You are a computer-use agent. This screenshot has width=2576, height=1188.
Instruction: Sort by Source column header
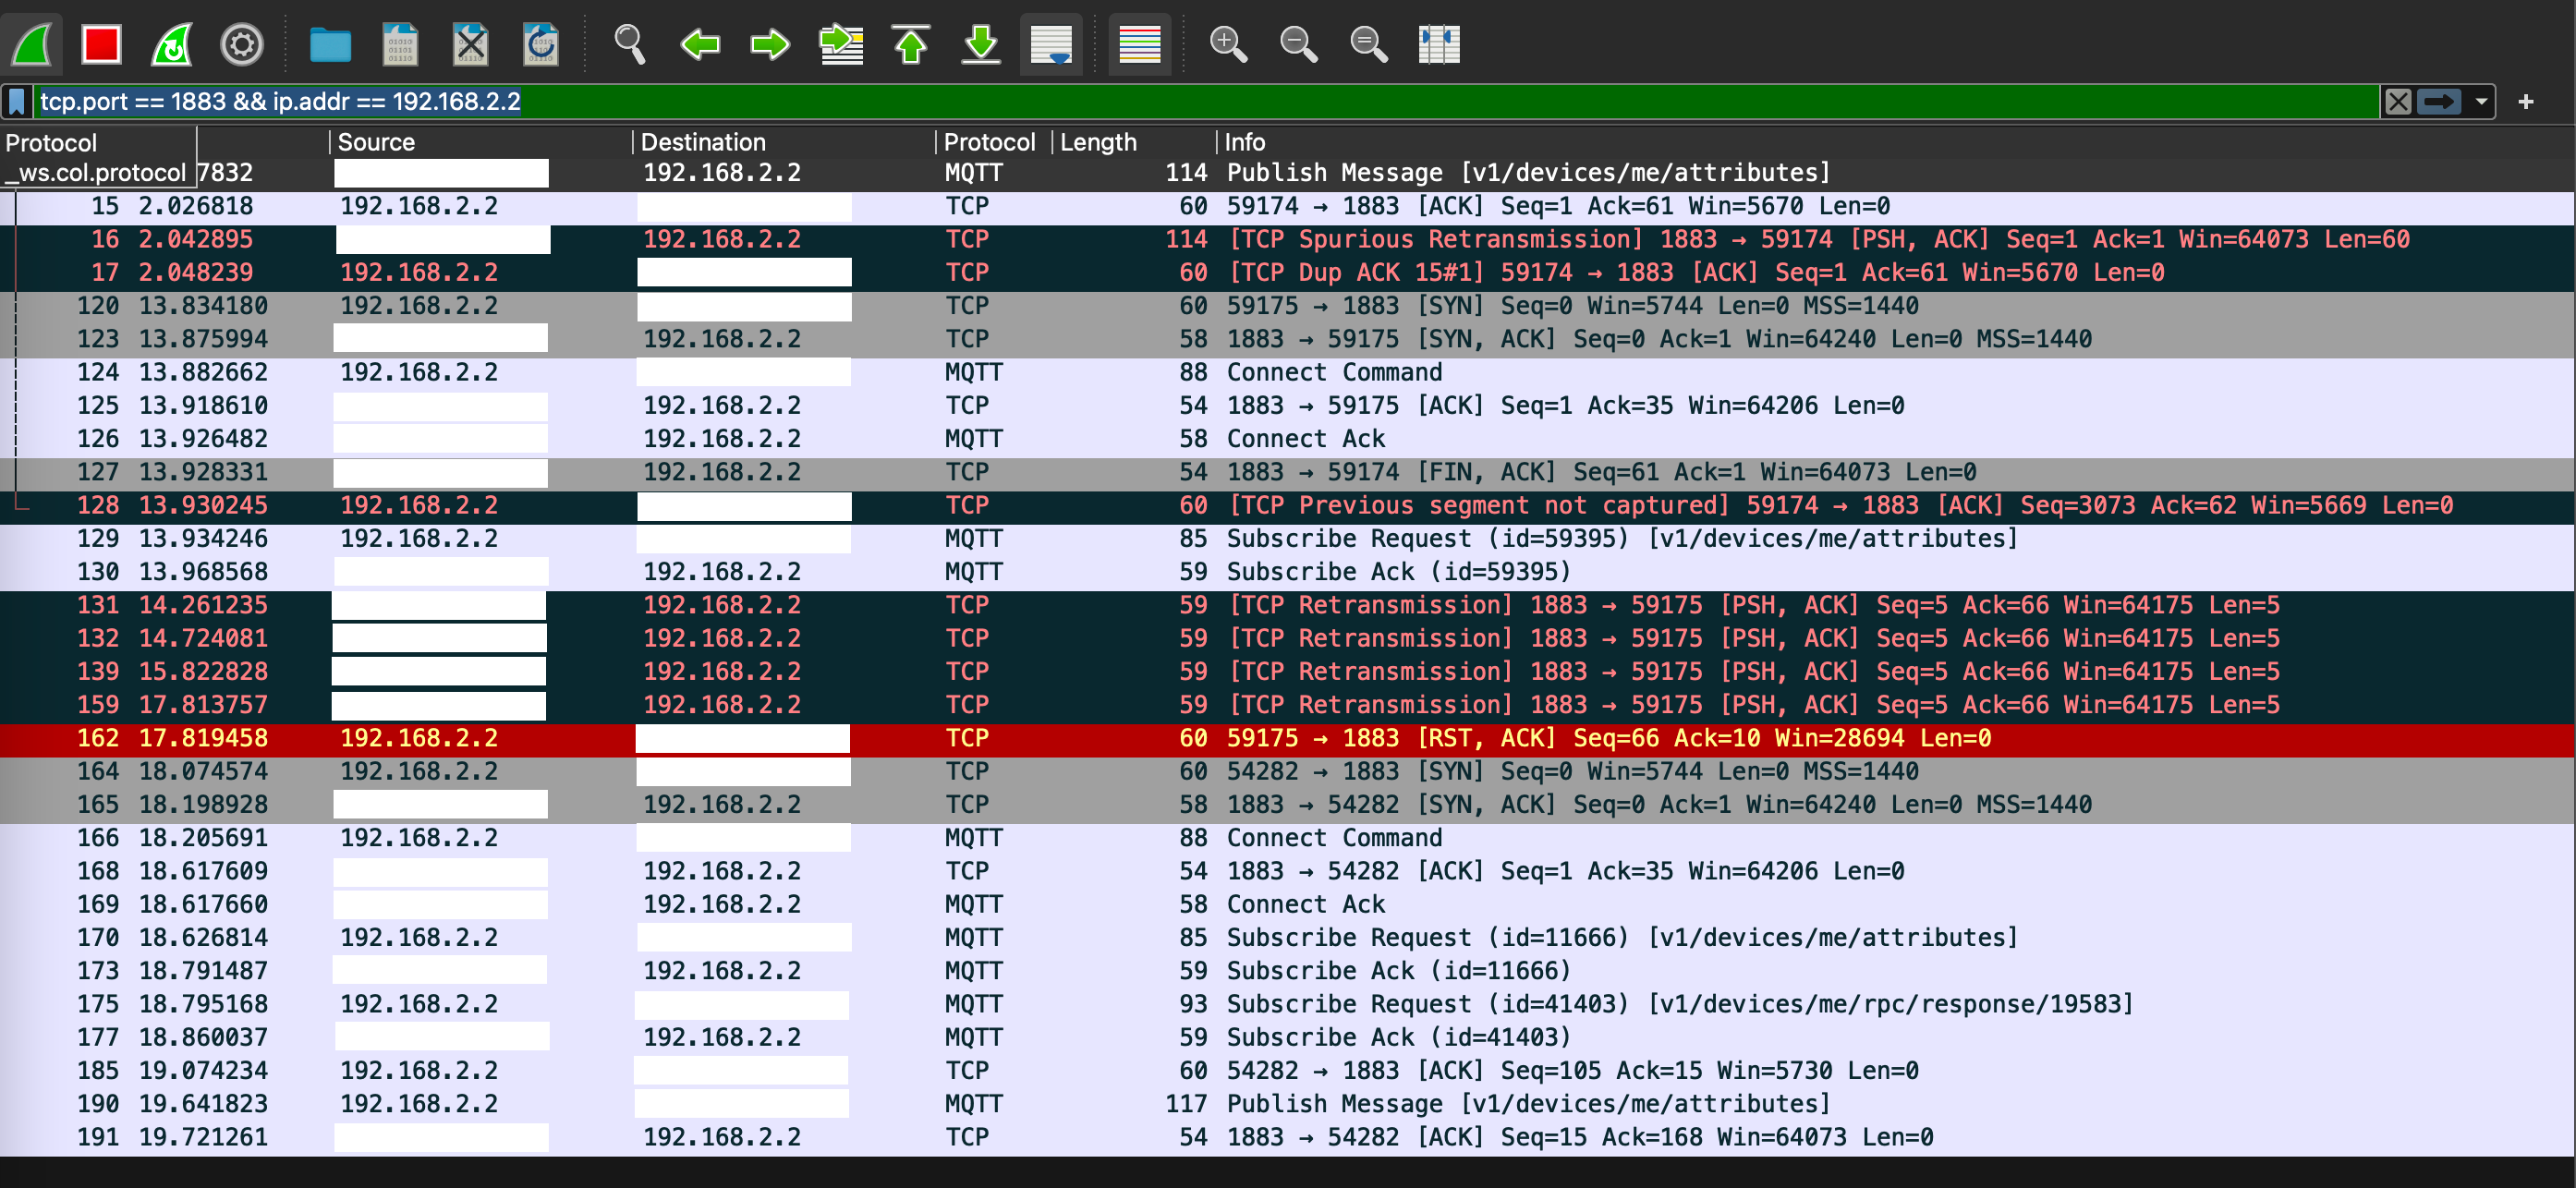point(481,142)
